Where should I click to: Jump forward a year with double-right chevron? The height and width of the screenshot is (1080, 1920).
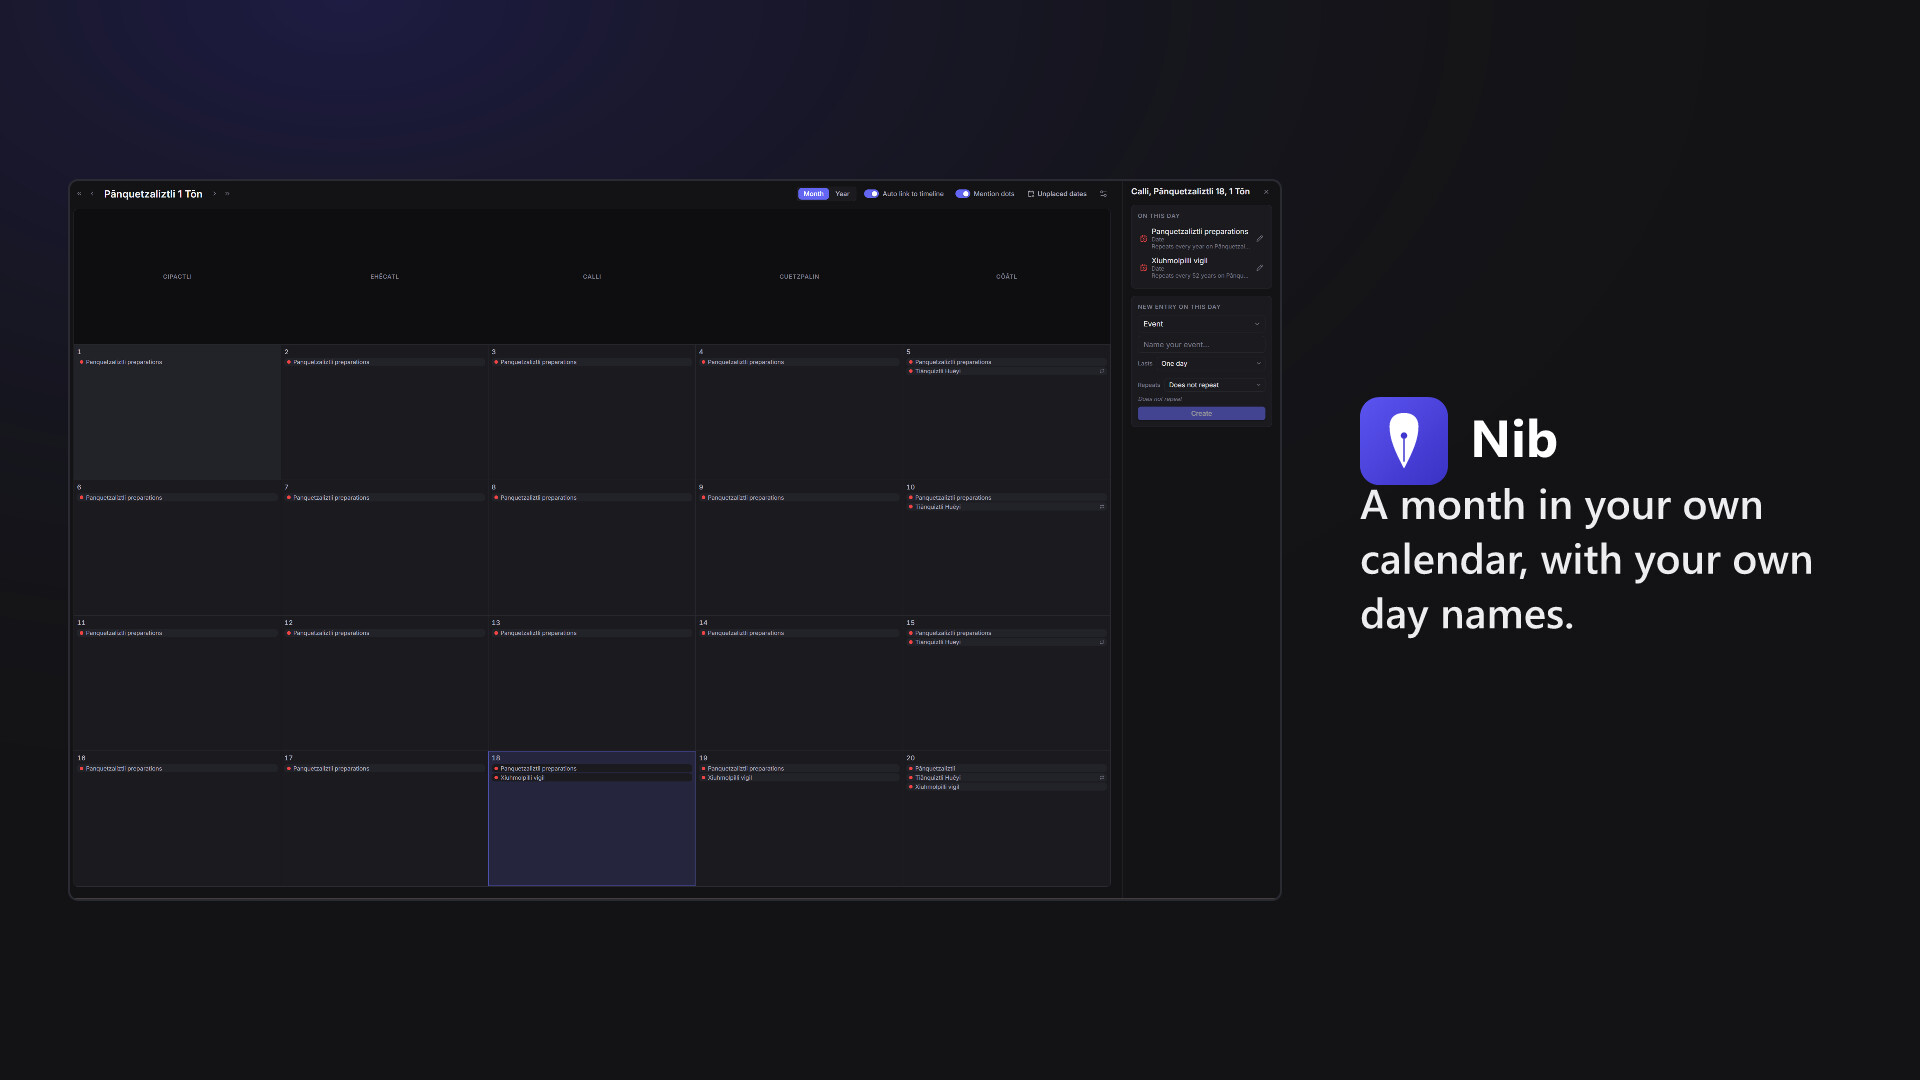coord(227,194)
